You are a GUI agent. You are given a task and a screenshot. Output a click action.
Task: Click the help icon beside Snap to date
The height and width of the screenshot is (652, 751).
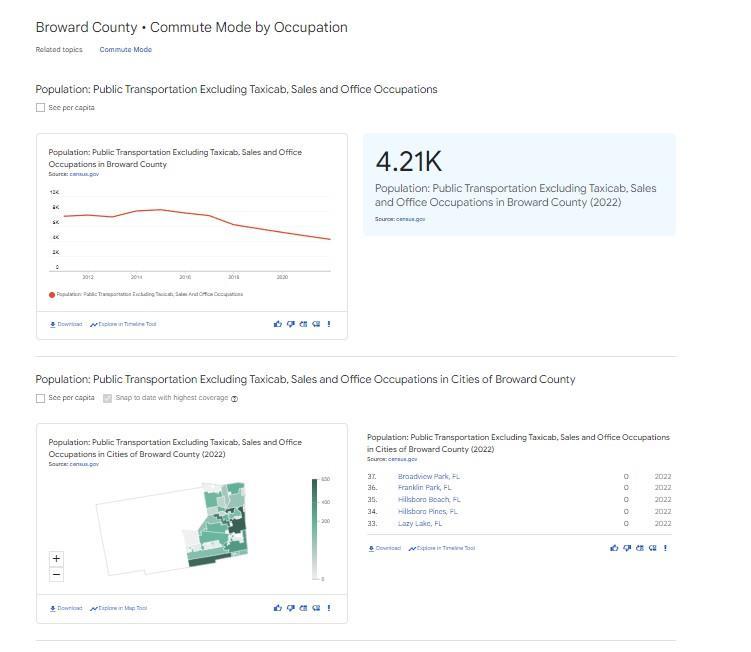point(234,398)
